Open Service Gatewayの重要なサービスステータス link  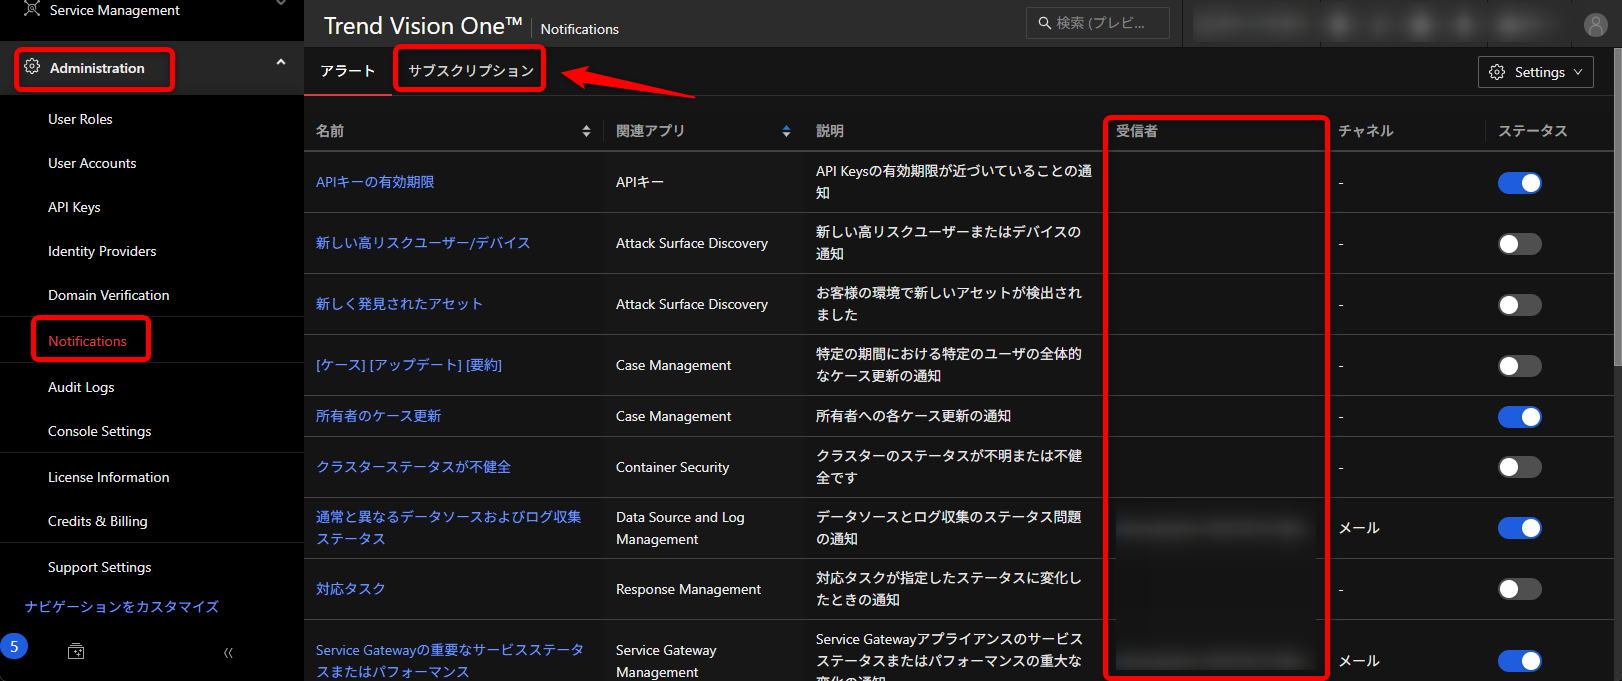pos(450,661)
